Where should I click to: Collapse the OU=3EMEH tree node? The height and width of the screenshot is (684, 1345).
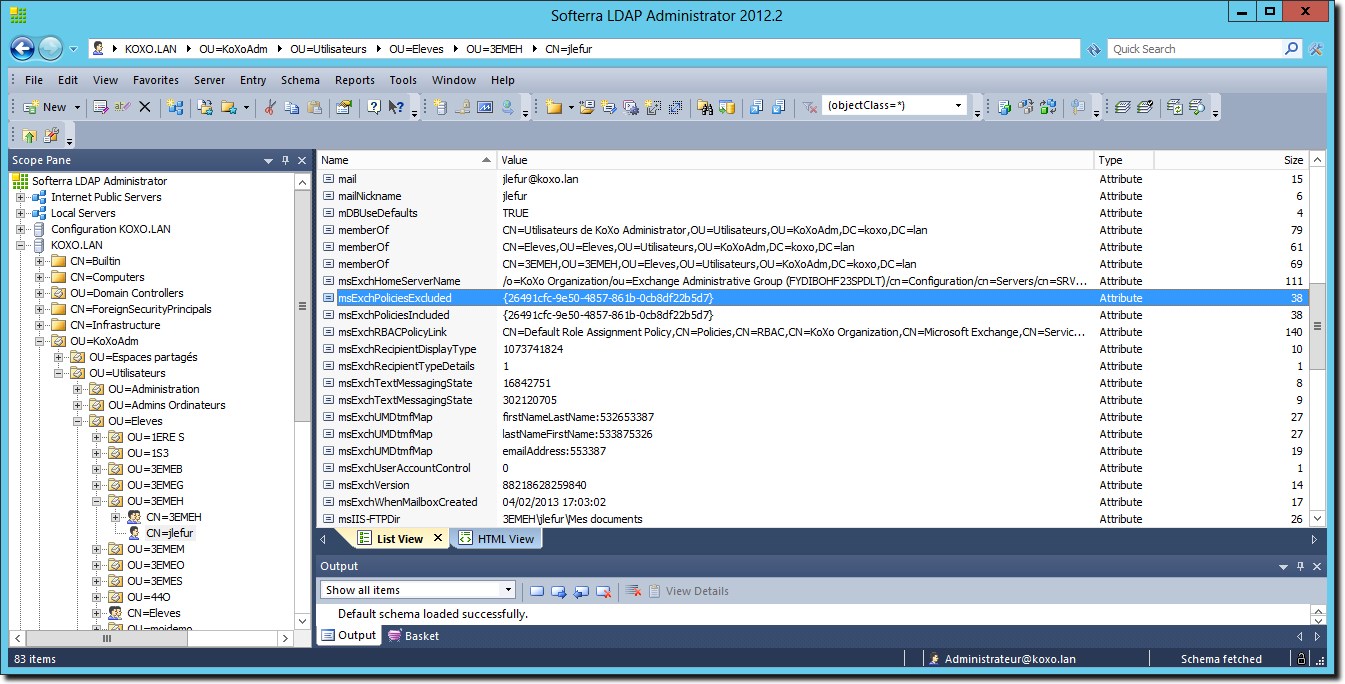coord(97,501)
